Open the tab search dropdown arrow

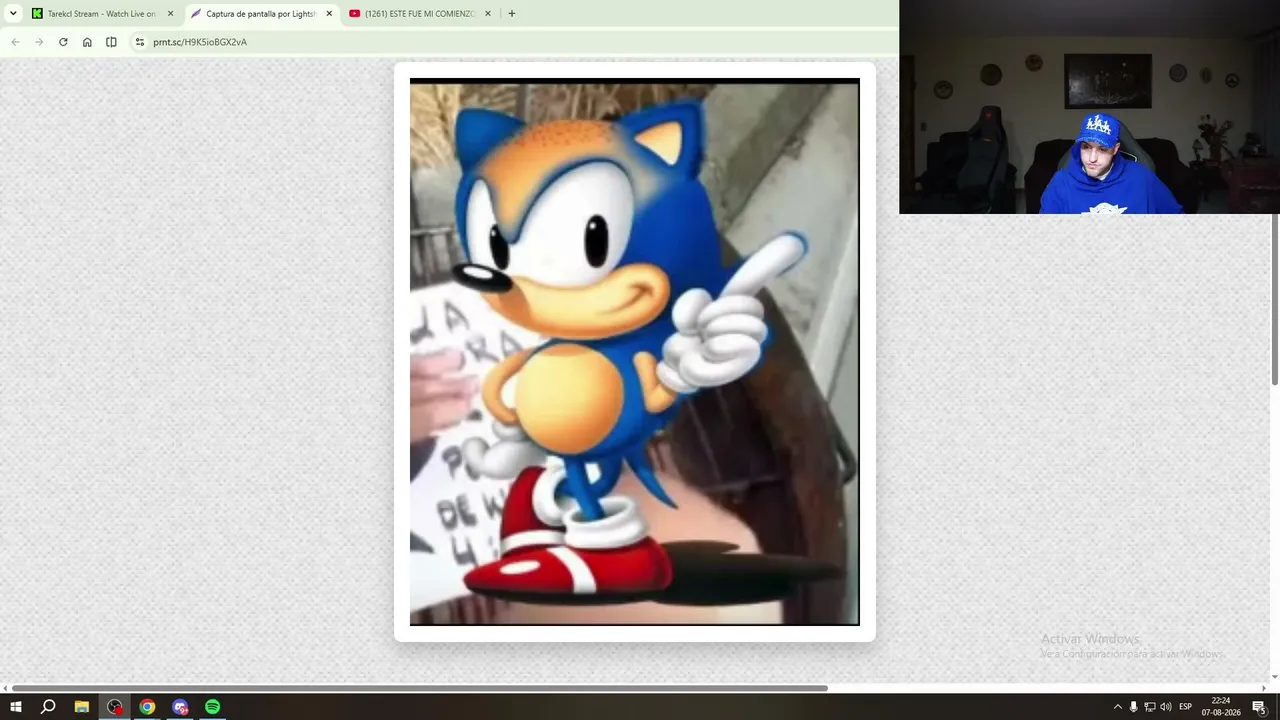click(13, 14)
